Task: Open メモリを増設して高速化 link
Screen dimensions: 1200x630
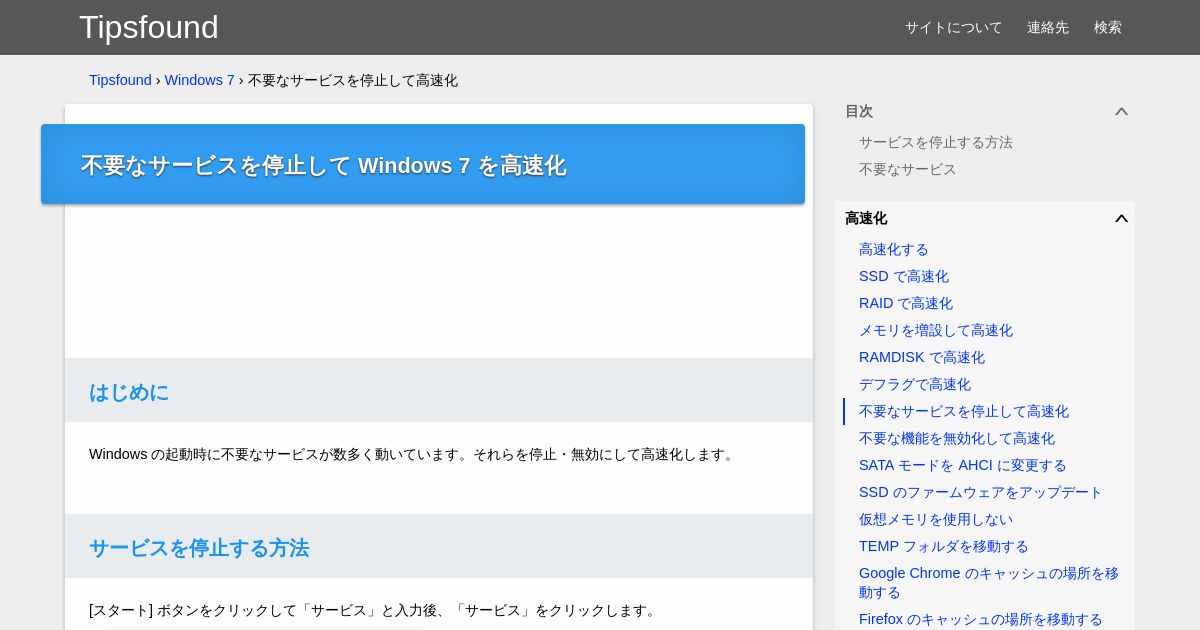Action: pos(936,330)
